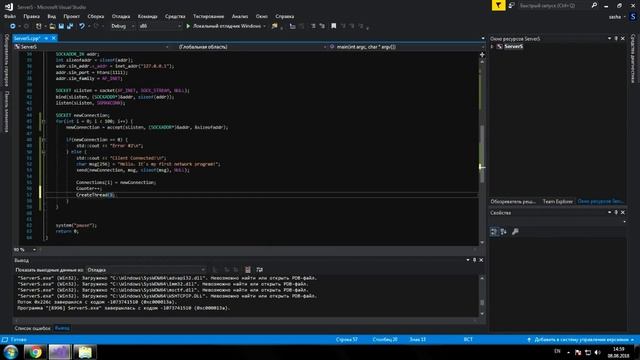The width and height of the screenshot is (640, 360).
Task: Open the Сборка menu
Action: click(96, 16)
